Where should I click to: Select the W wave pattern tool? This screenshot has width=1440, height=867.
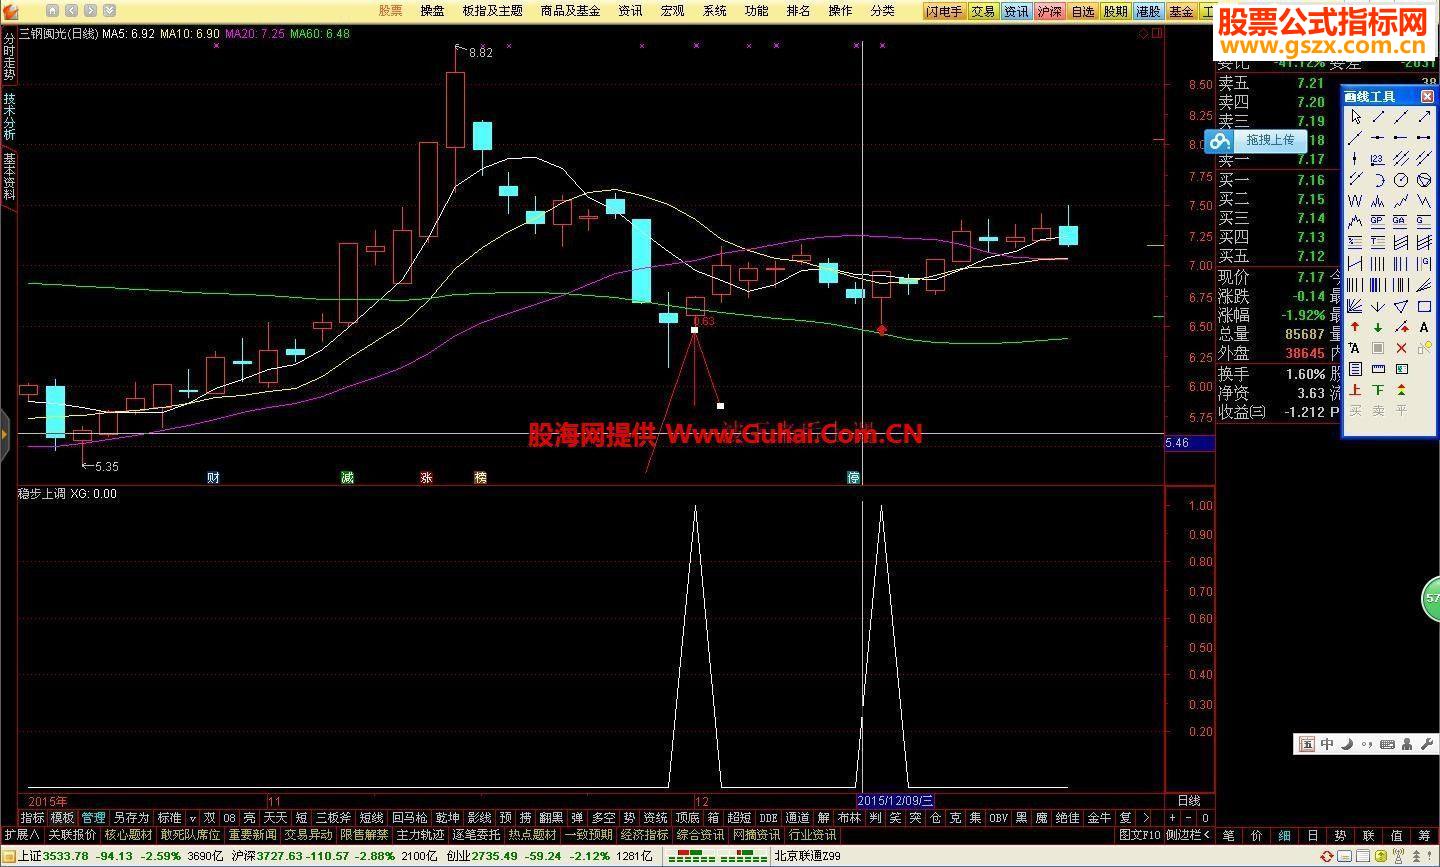pyautogui.click(x=1355, y=201)
